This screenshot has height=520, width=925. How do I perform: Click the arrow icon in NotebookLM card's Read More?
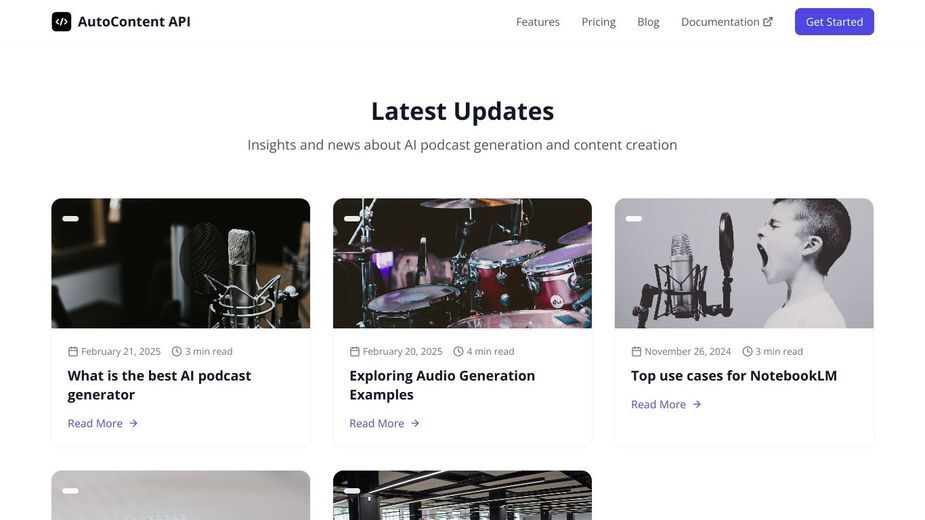pos(697,404)
